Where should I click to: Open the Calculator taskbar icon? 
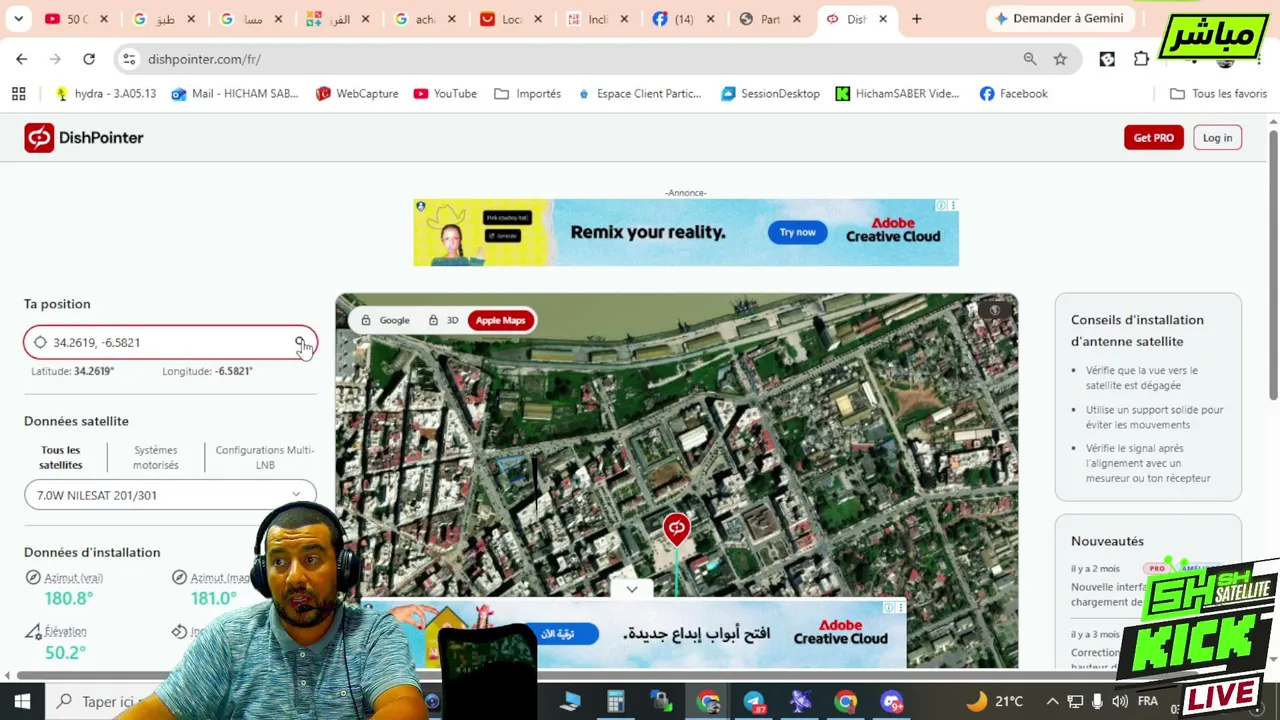[615, 702]
